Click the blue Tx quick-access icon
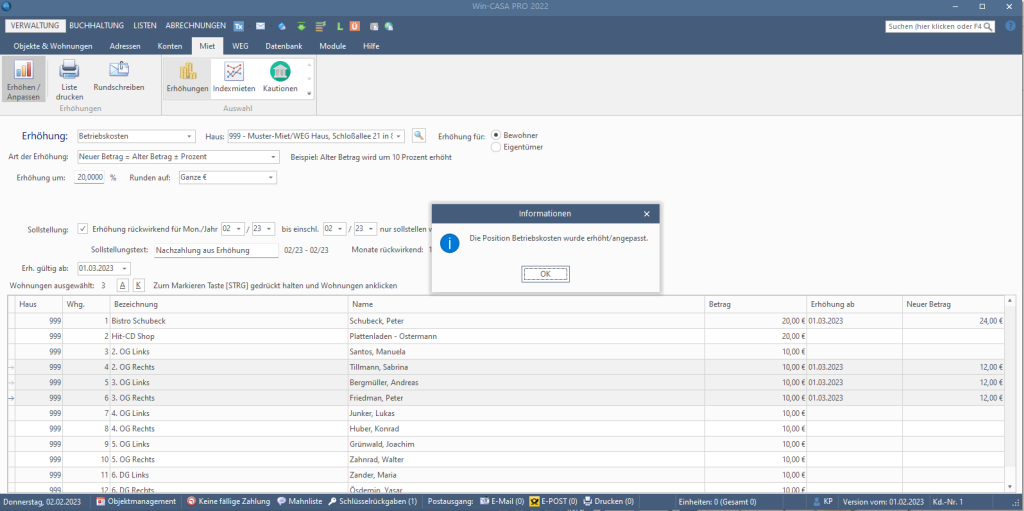The image size is (1024, 511). (x=239, y=26)
